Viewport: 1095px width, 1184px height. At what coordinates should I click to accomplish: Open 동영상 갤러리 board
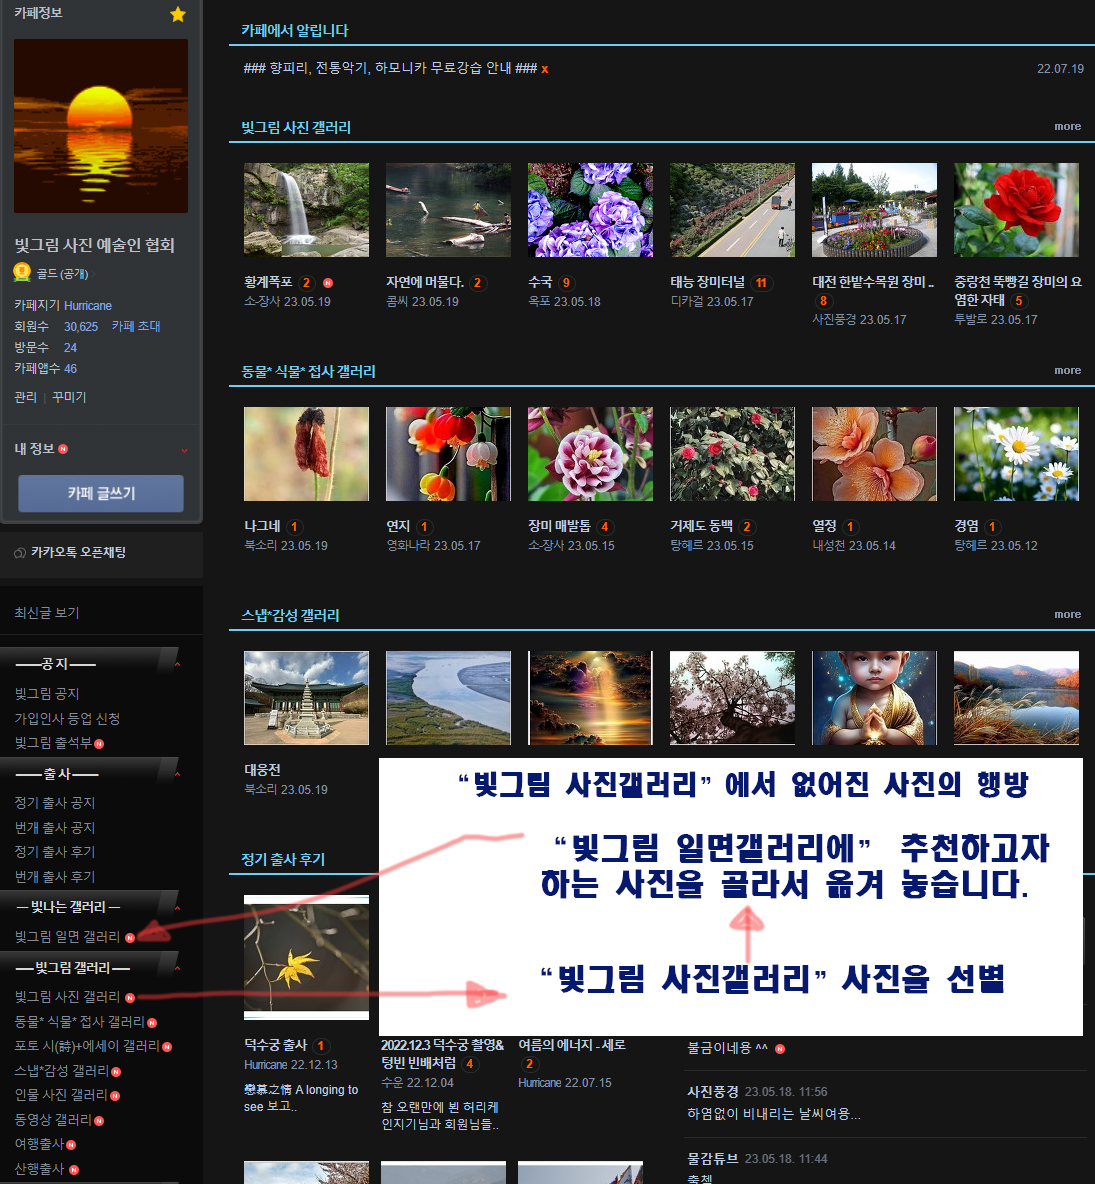click(x=53, y=1120)
